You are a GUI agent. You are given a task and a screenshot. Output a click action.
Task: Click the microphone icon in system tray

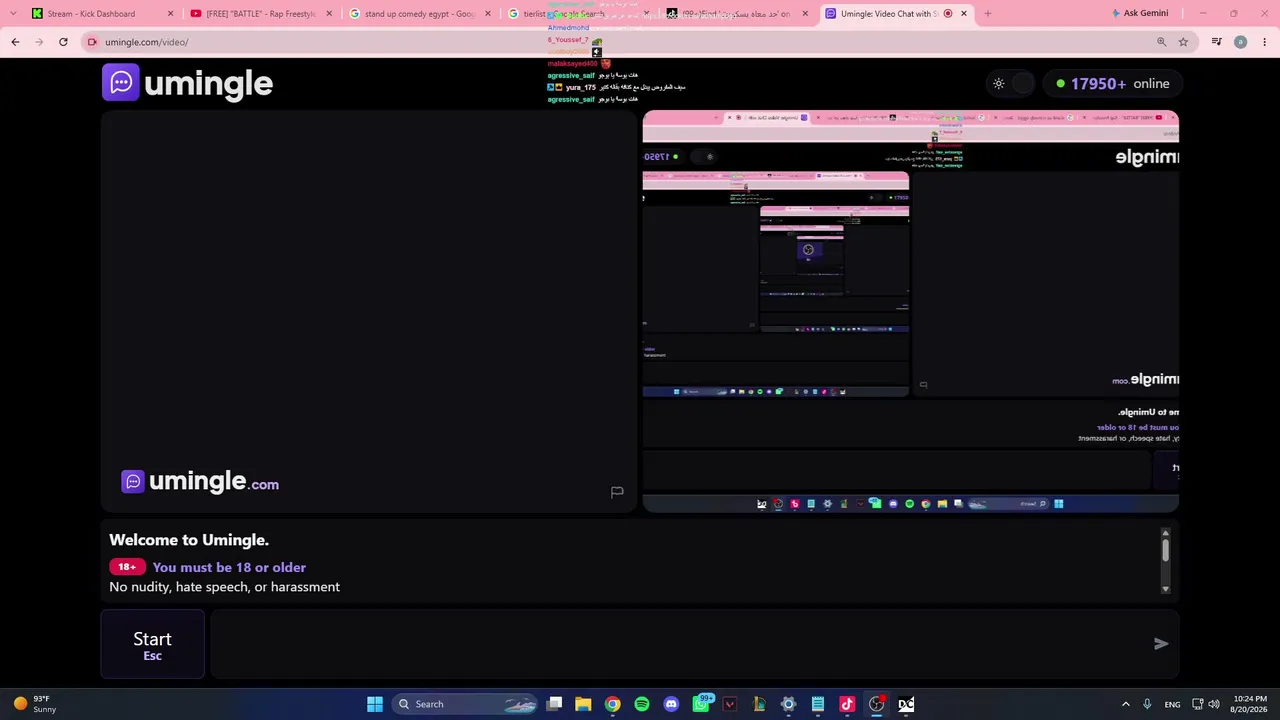(x=1147, y=704)
